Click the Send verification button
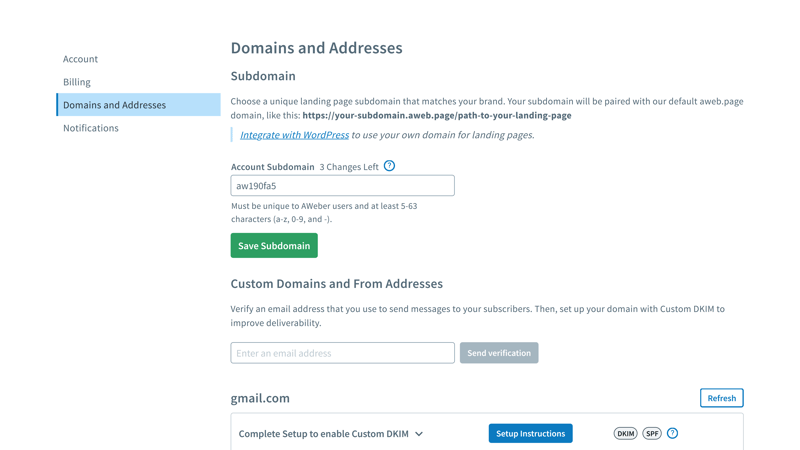Viewport: 800px width, 450px height. [x=499, y=353]
